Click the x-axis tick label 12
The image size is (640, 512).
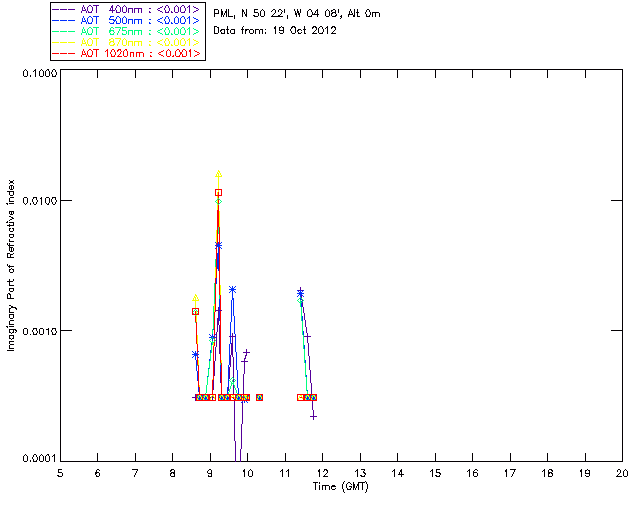coord(322,474)
